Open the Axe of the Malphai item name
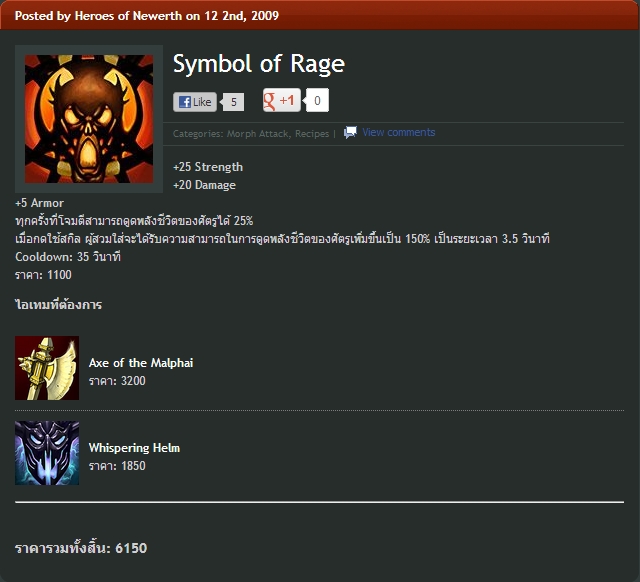The image size is (640, 582). coord(141,363)
